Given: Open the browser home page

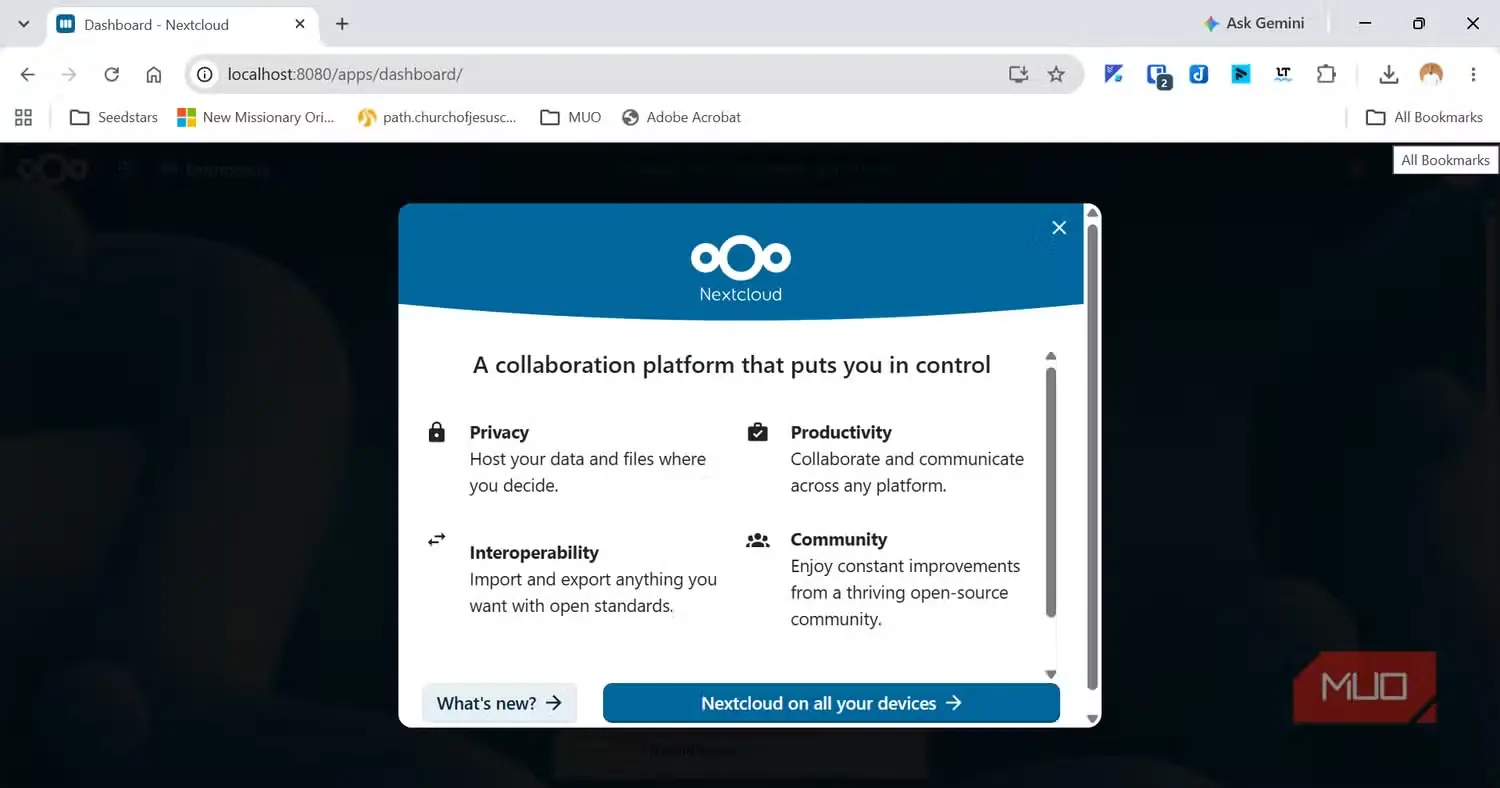Looking at the screenshot, I should click(x=154, y=74).
